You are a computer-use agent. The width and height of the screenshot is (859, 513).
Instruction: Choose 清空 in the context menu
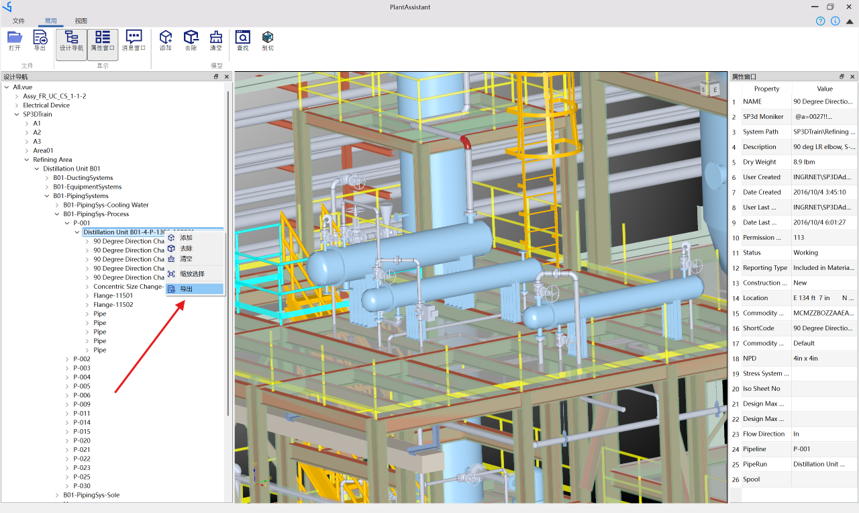(195, 259)
